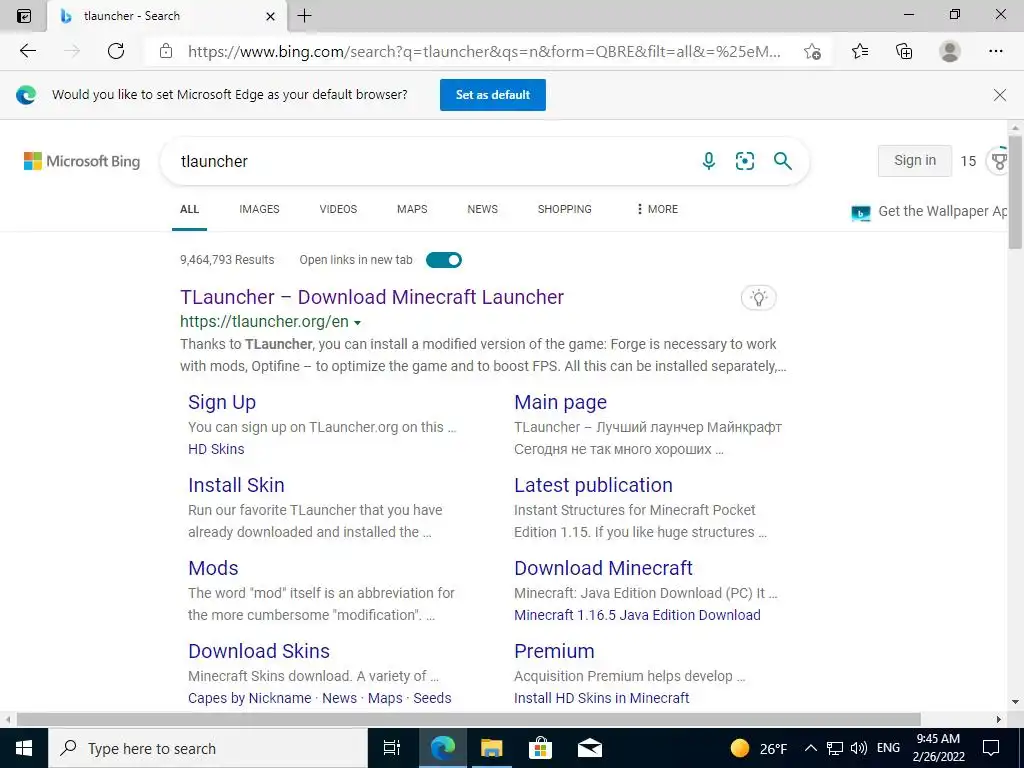1024x768 pixels.
Task: Open the Main page sitelink
Action: pos(560,402)
